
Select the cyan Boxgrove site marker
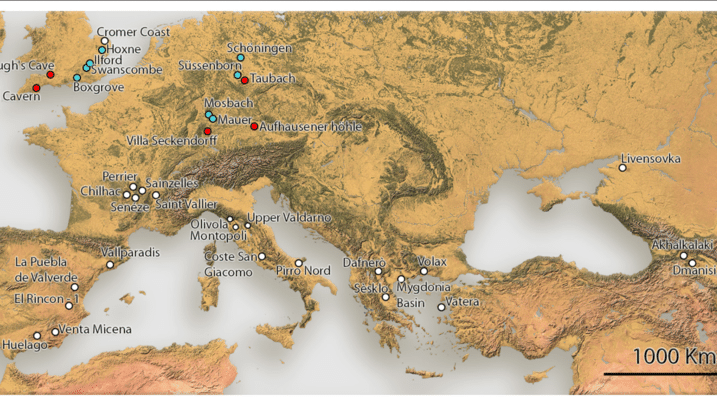pyautogui.click(x=77, y=78)
